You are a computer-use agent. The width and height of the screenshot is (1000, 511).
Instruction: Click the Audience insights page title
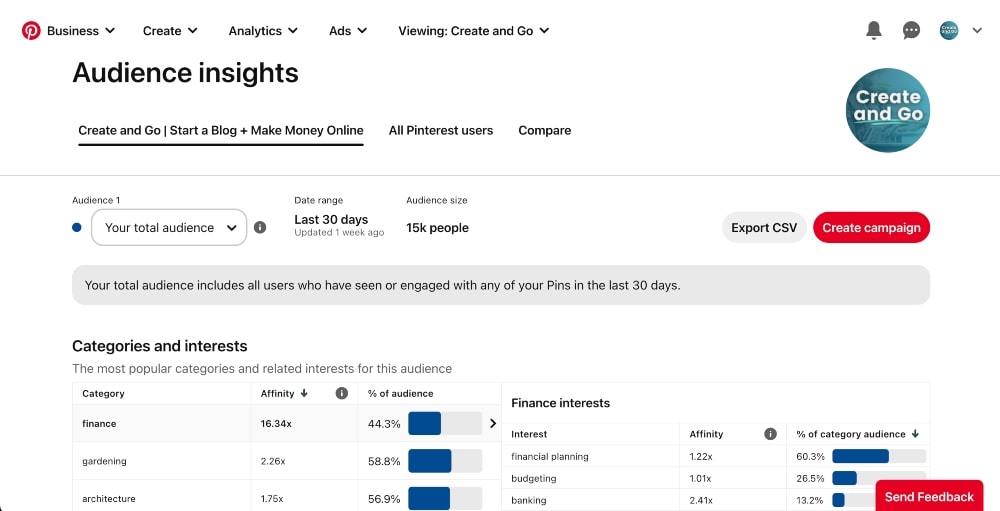point(186,73)
